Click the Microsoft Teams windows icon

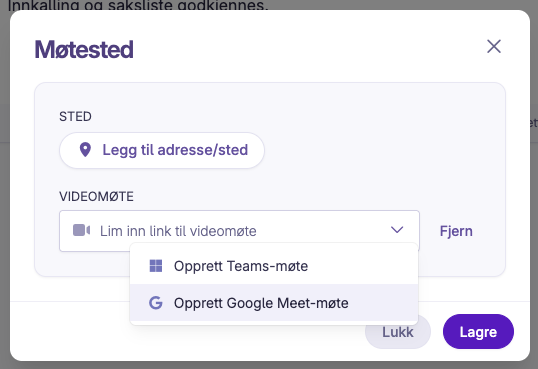point(156,266)
